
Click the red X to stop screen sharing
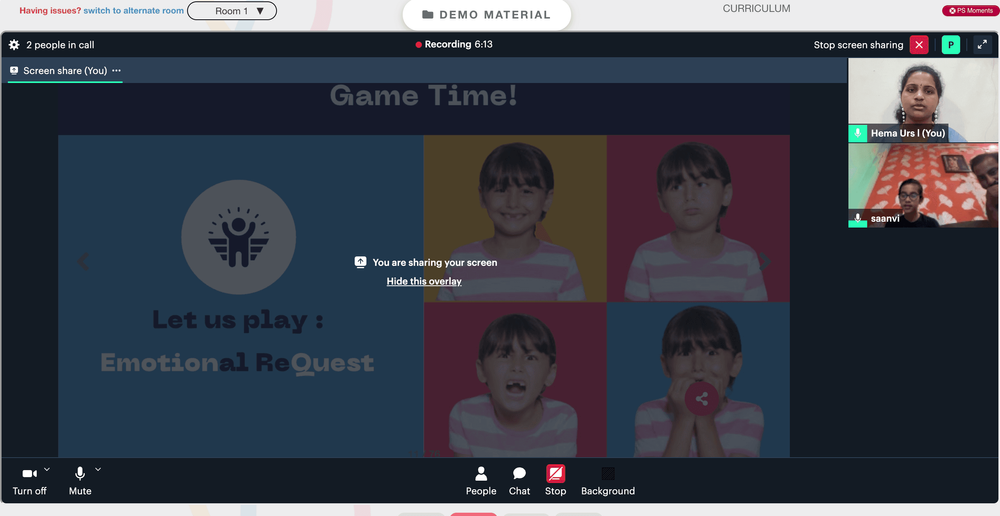[919, 45]
